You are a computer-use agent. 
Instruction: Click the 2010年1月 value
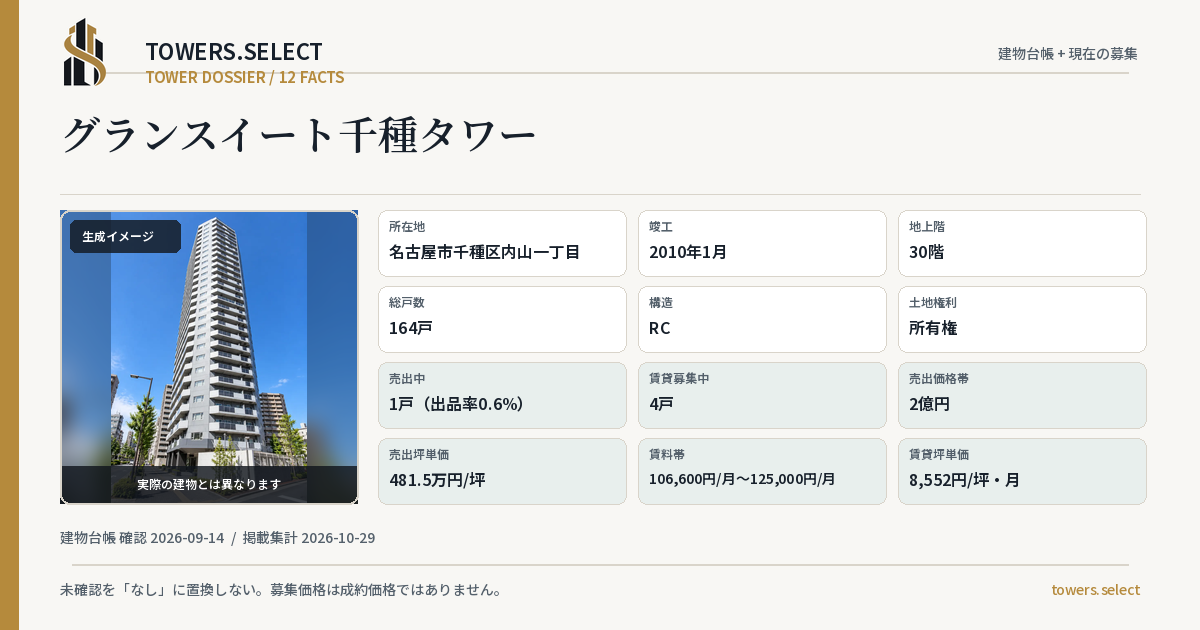tap(688, 252)
